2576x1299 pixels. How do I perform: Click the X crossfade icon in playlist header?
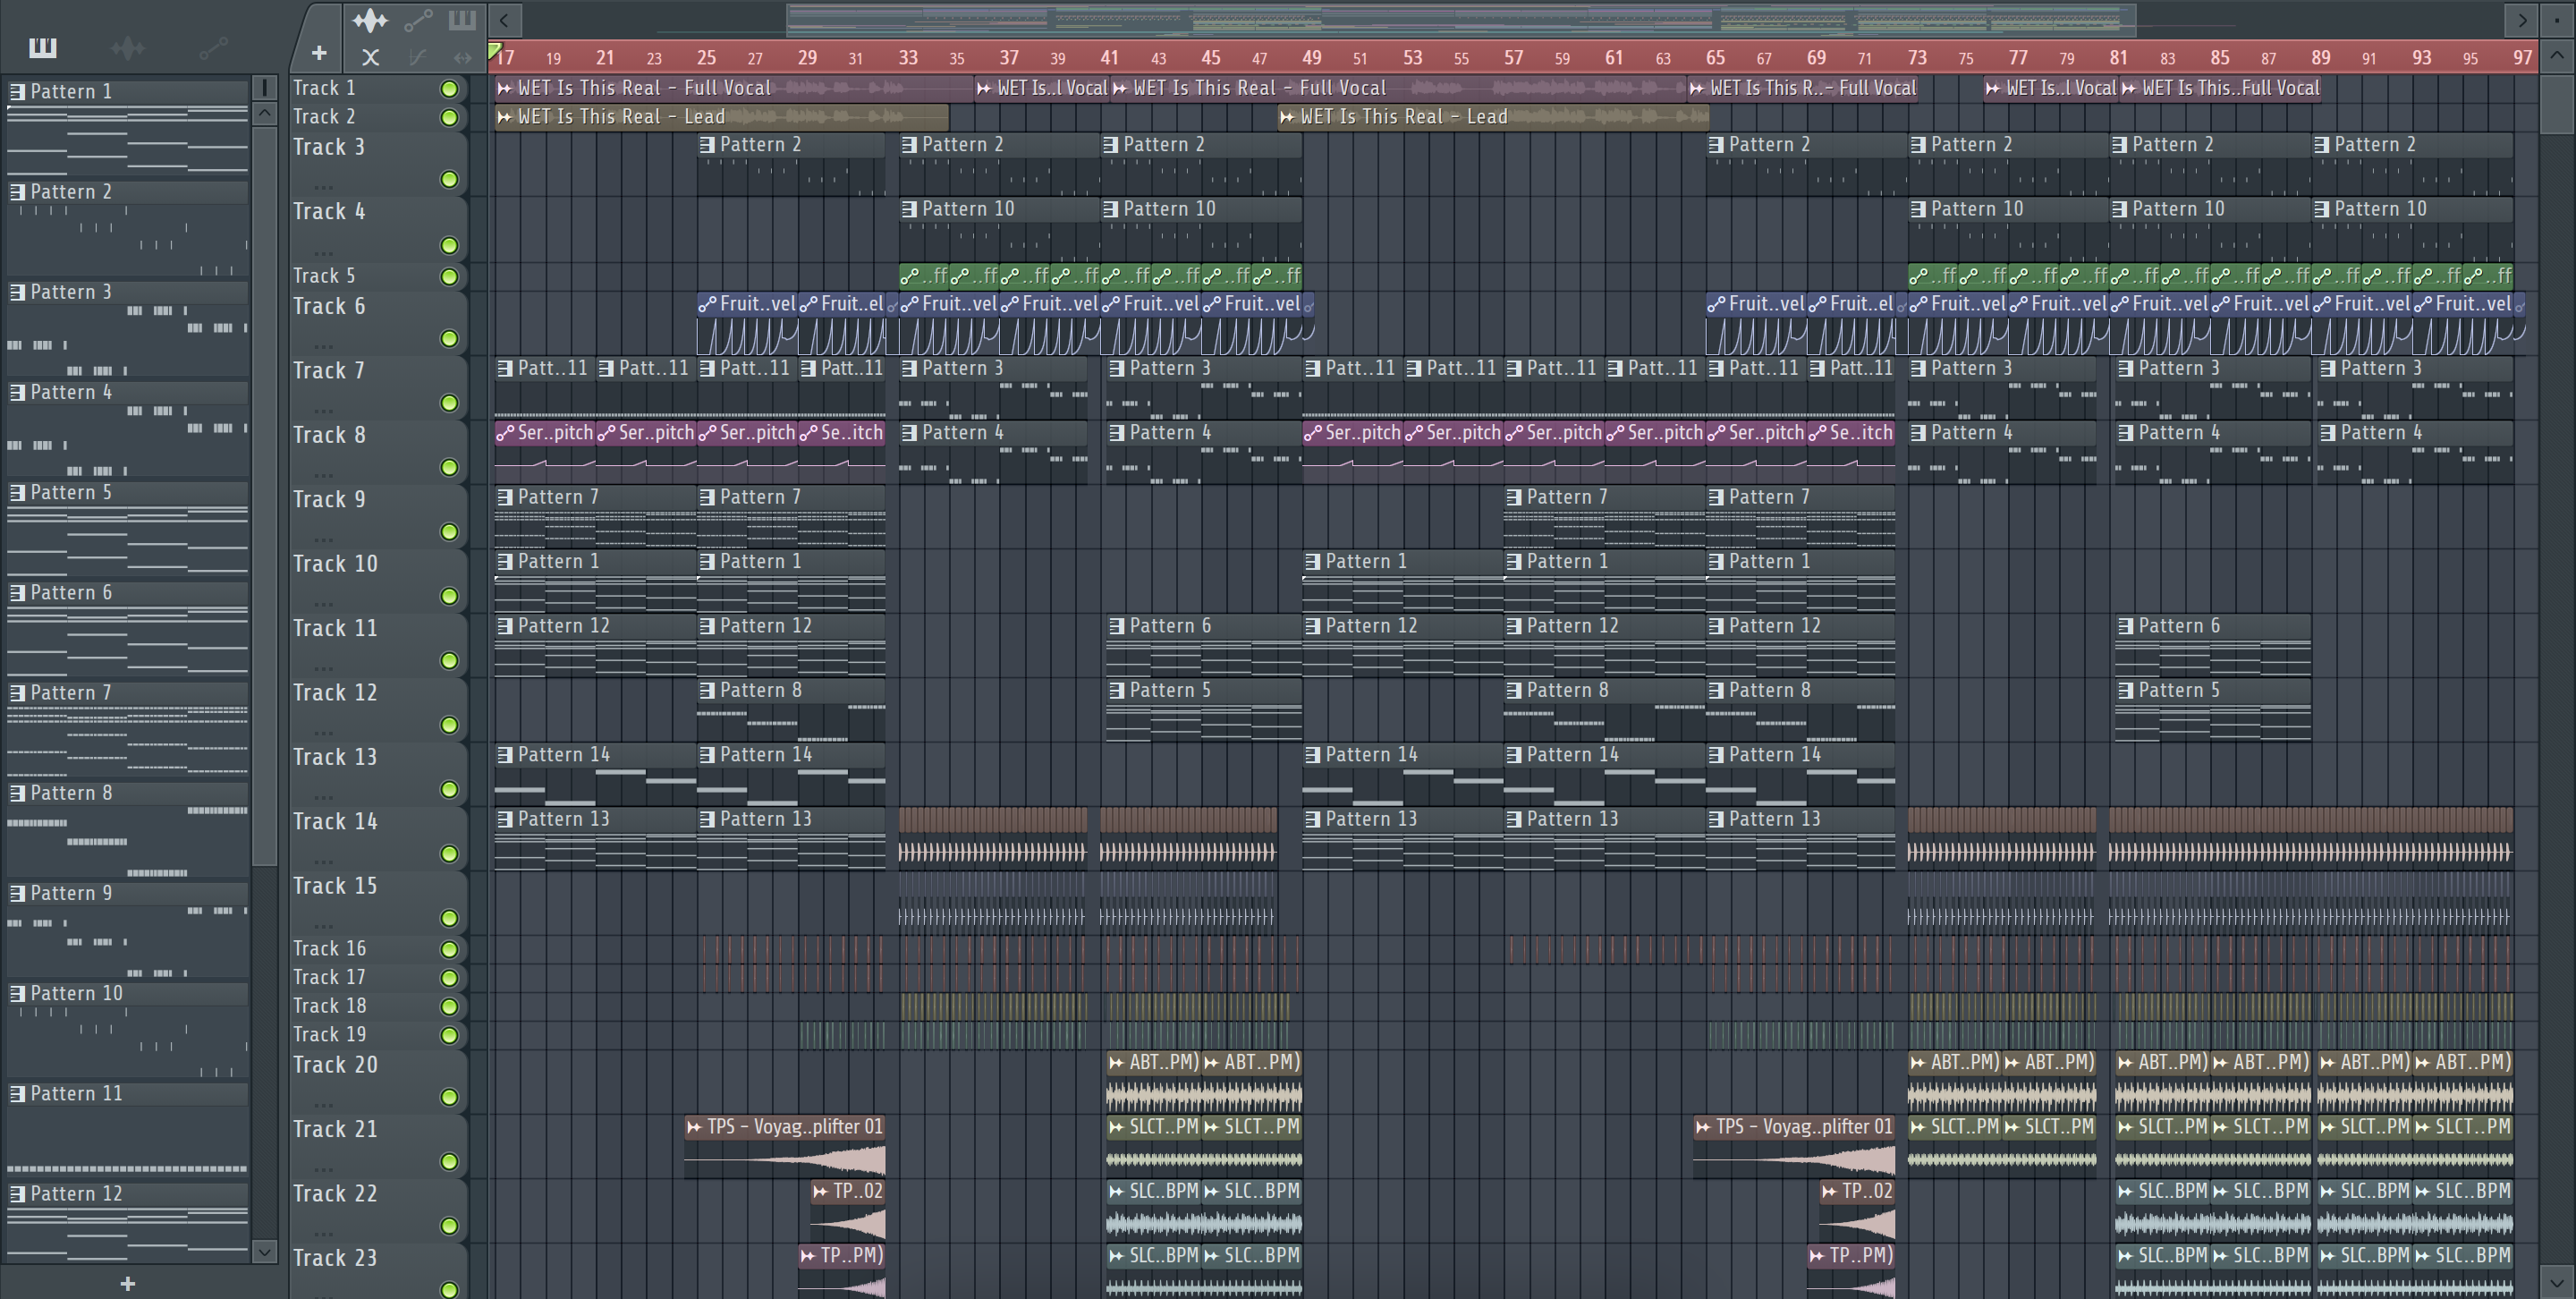click(x=370, y=58)
